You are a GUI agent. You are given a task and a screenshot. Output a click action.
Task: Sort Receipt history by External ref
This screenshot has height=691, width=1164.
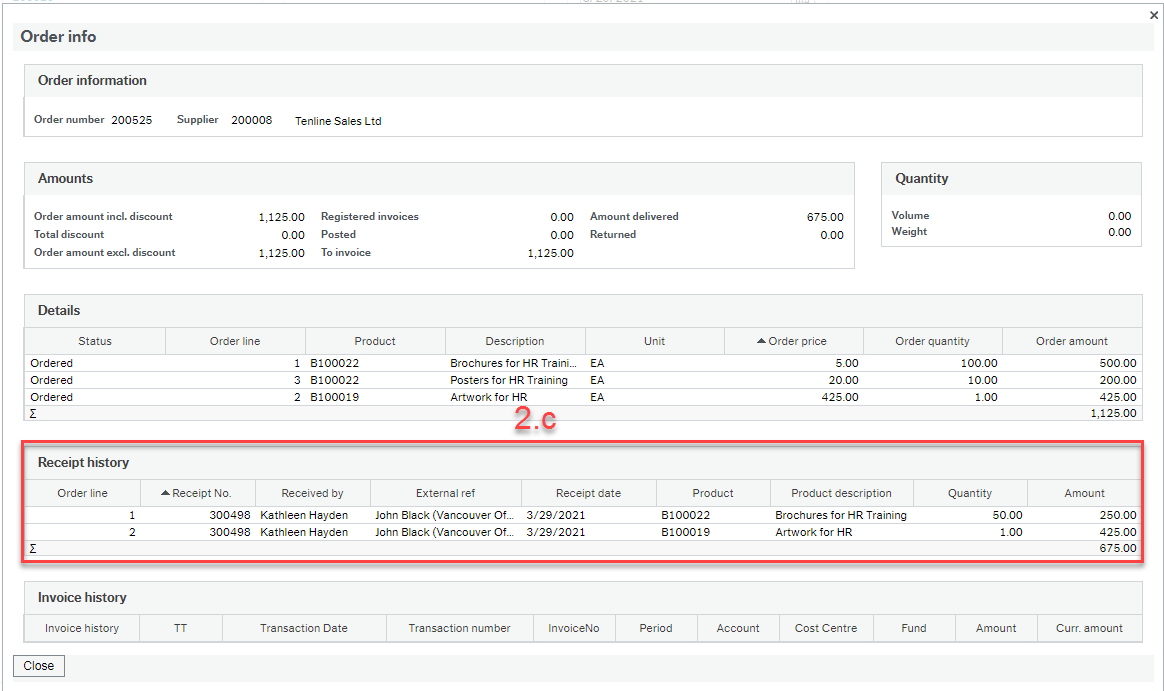445,493
